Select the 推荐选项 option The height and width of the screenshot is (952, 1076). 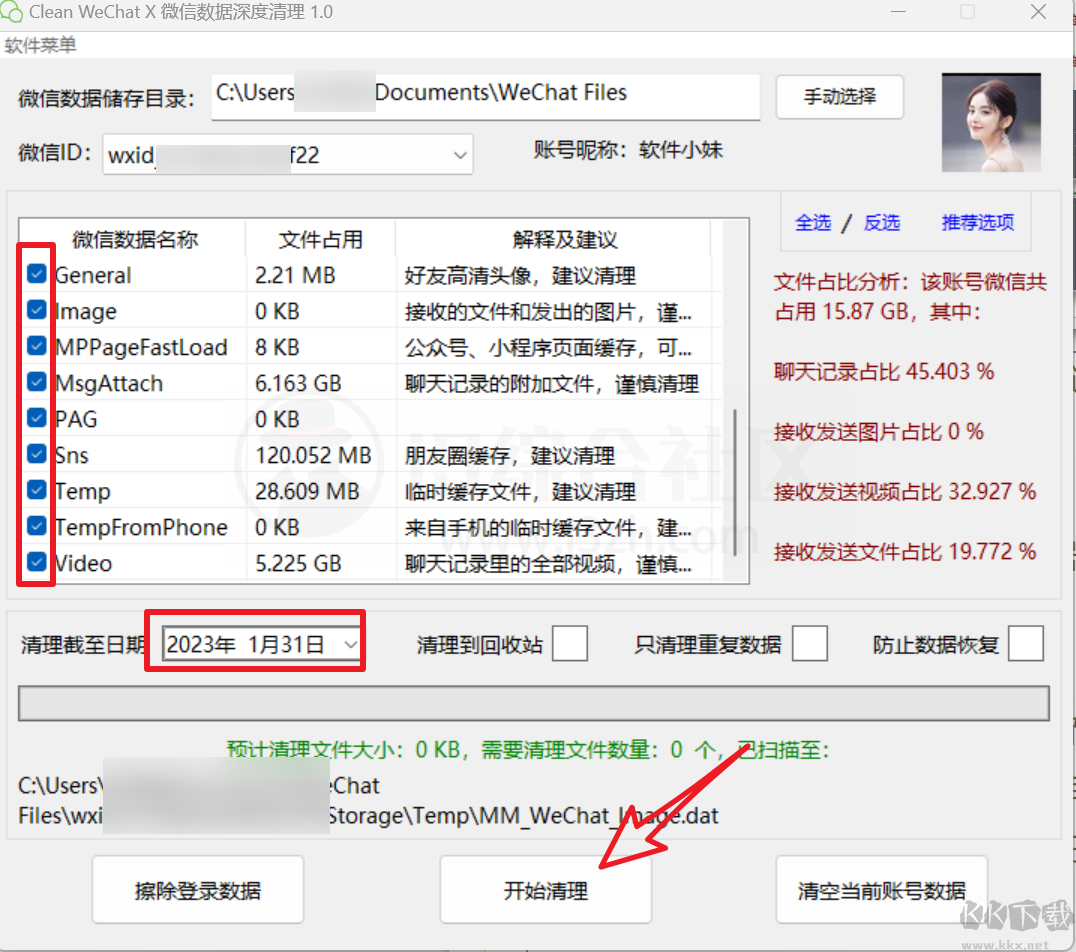tap(977, 223)
